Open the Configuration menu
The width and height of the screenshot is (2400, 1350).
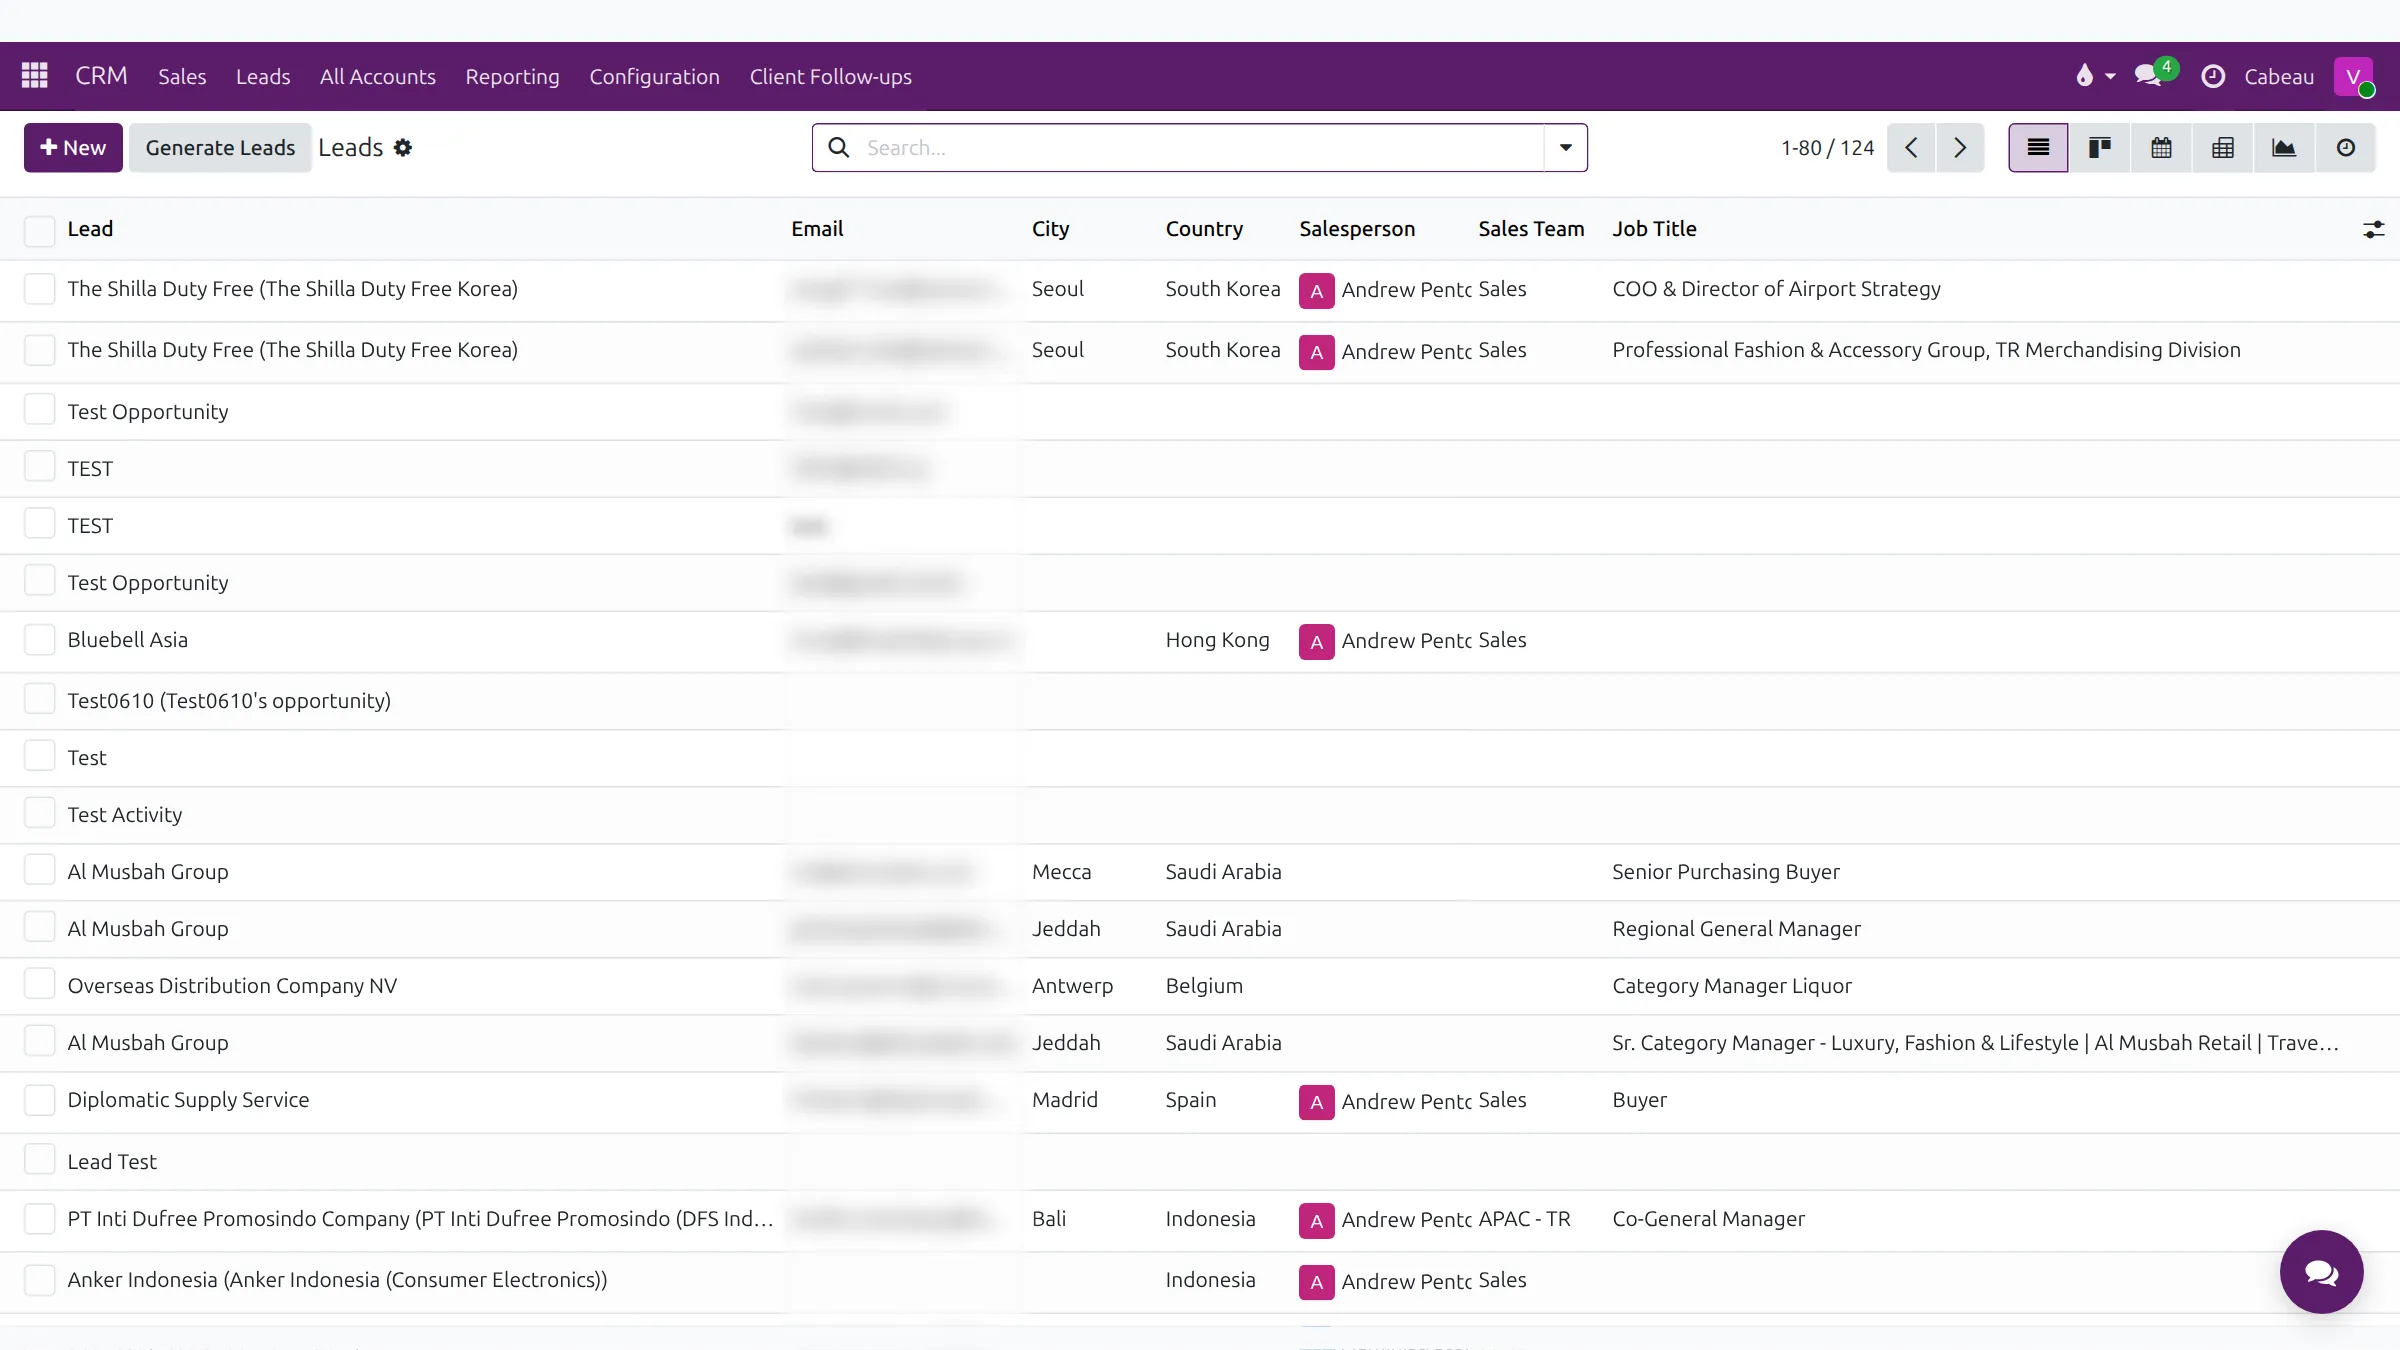[654, 76]
